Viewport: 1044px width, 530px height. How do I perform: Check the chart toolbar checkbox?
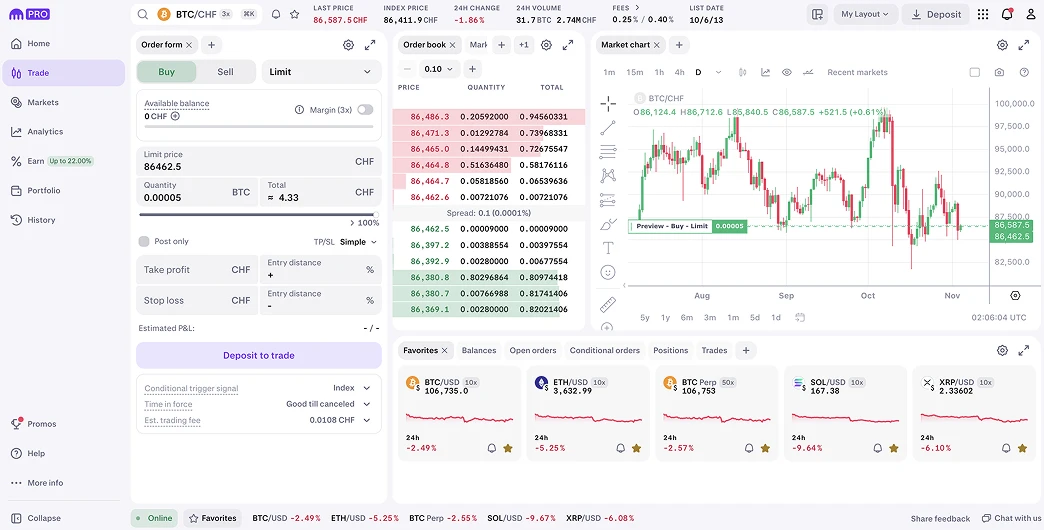[x=975, y=72]
